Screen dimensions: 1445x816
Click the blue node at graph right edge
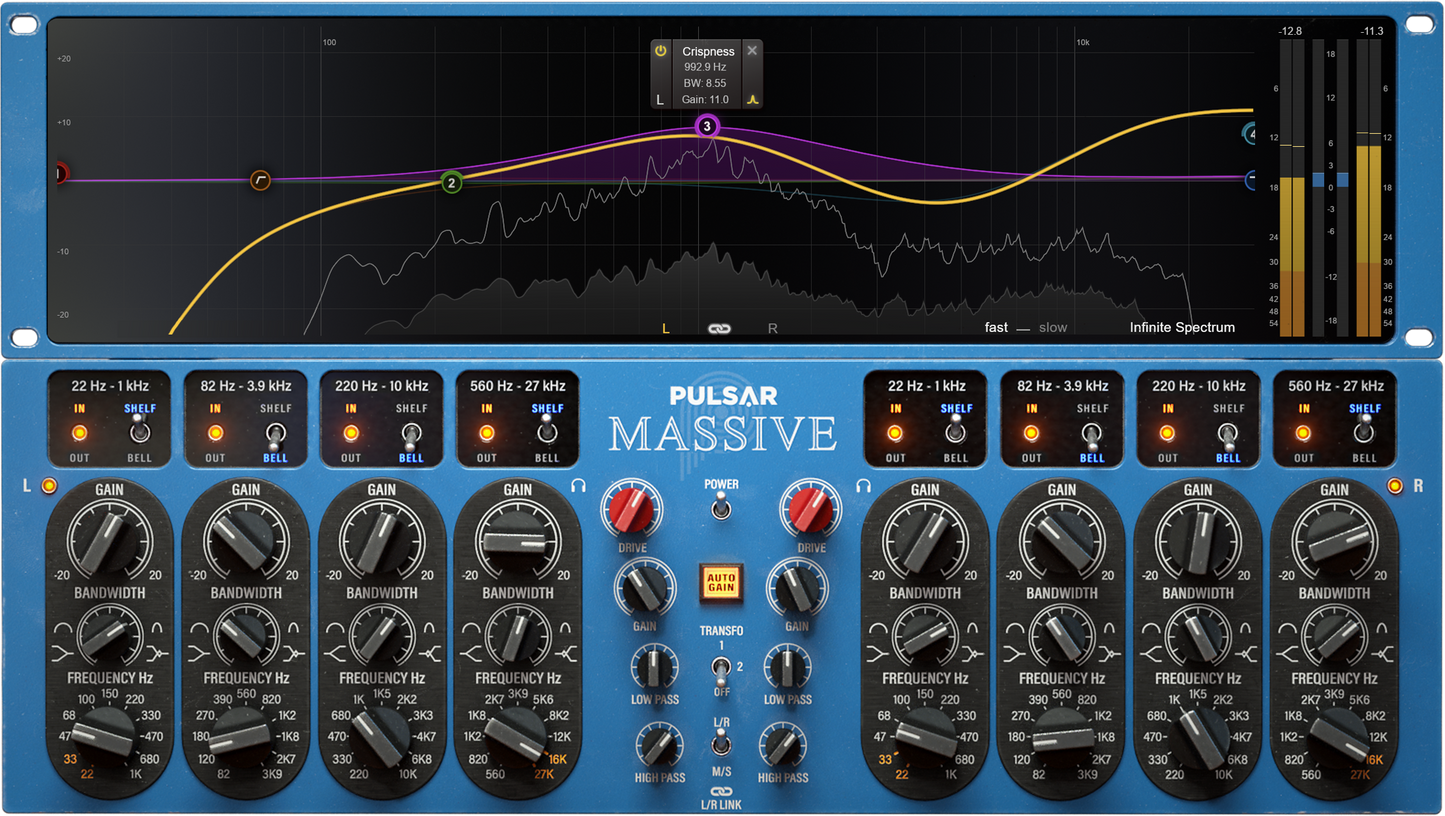[x=1250, y=180]
